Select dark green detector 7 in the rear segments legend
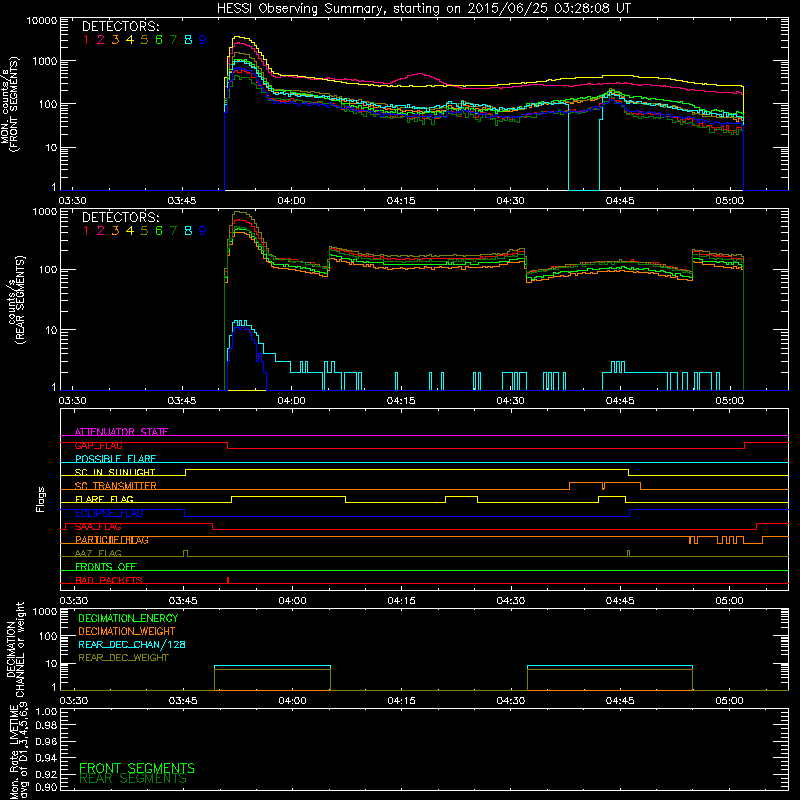The image size is (800, 800). coord(173,231)
